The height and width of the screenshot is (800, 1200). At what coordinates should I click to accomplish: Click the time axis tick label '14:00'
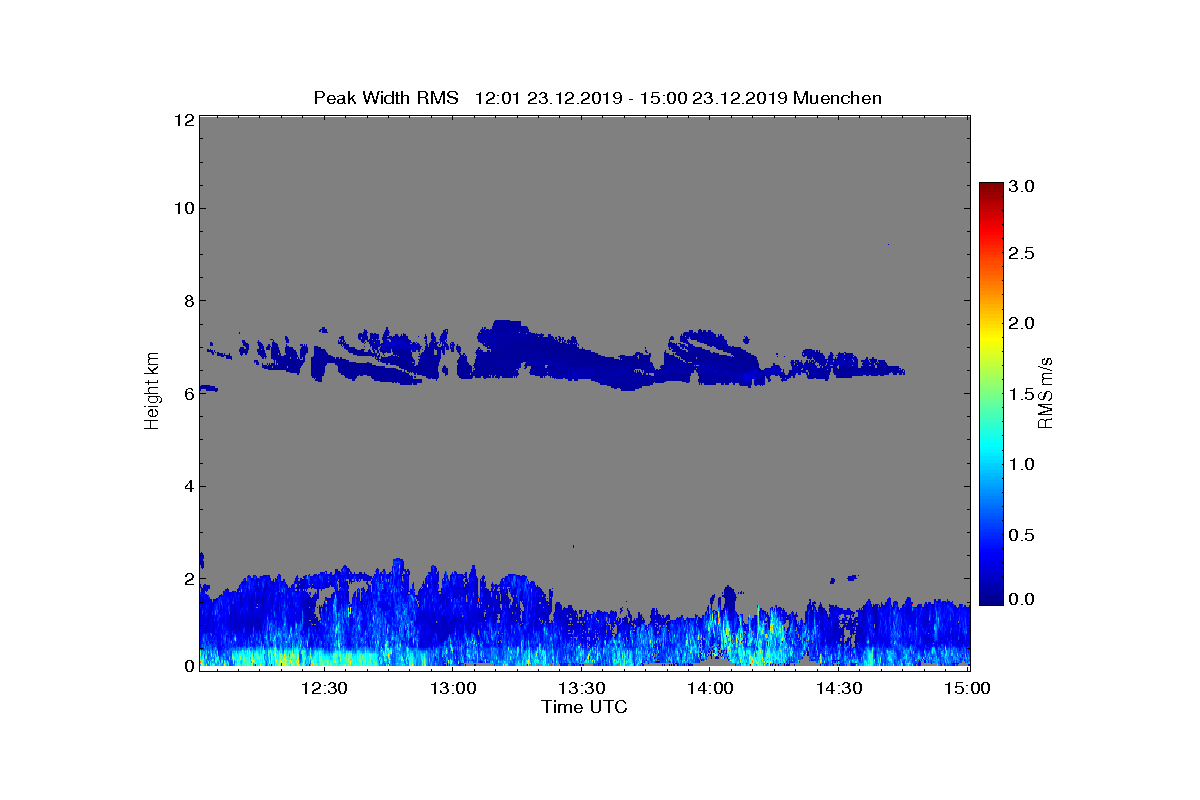coord(711,688)
